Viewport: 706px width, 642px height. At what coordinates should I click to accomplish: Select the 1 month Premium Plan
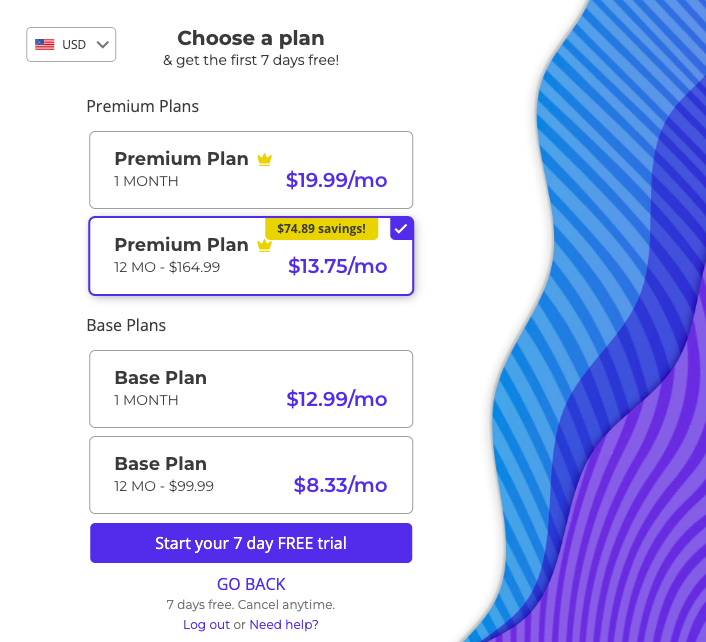click(251, 169)
